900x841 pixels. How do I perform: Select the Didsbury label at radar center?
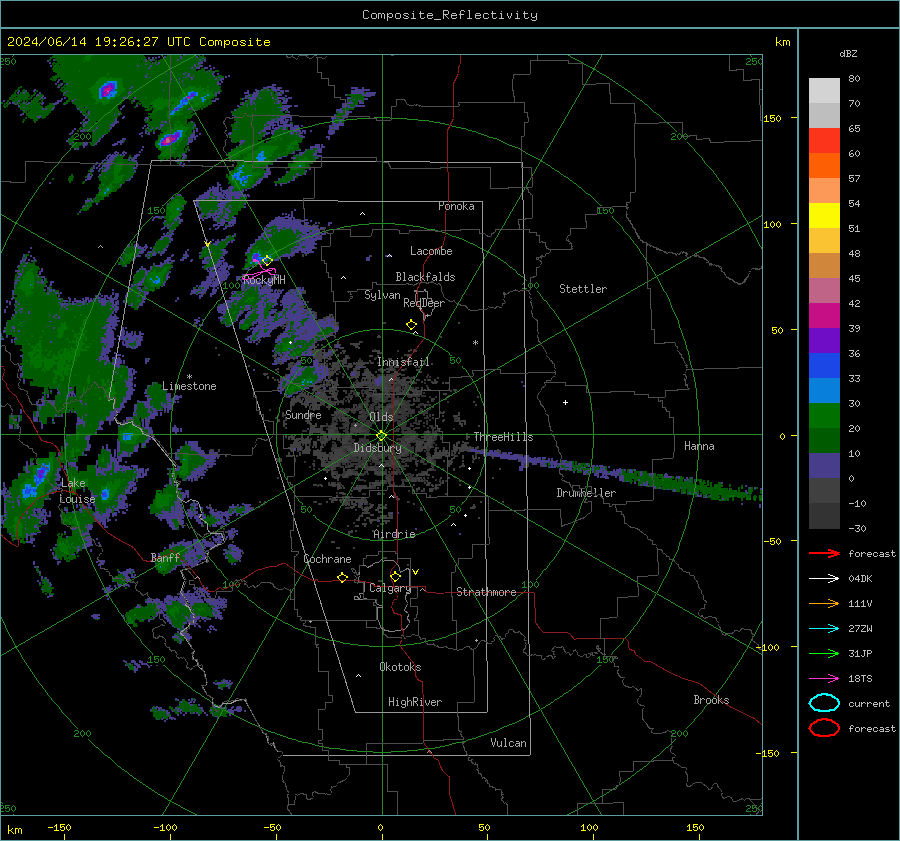click(377, 448)
